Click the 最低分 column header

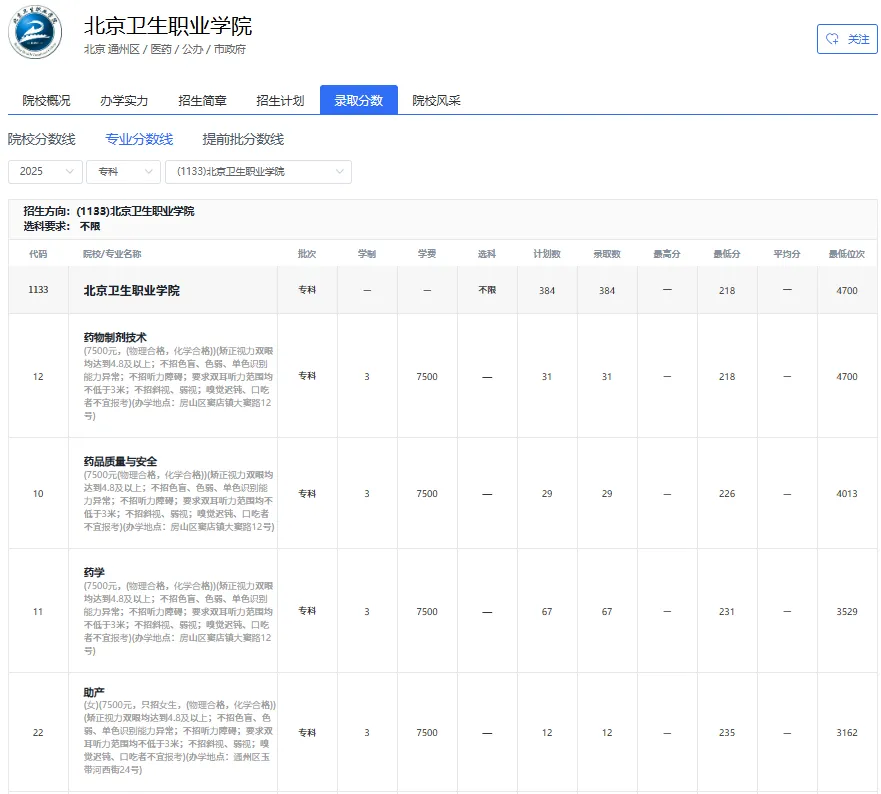click(727, 254)
